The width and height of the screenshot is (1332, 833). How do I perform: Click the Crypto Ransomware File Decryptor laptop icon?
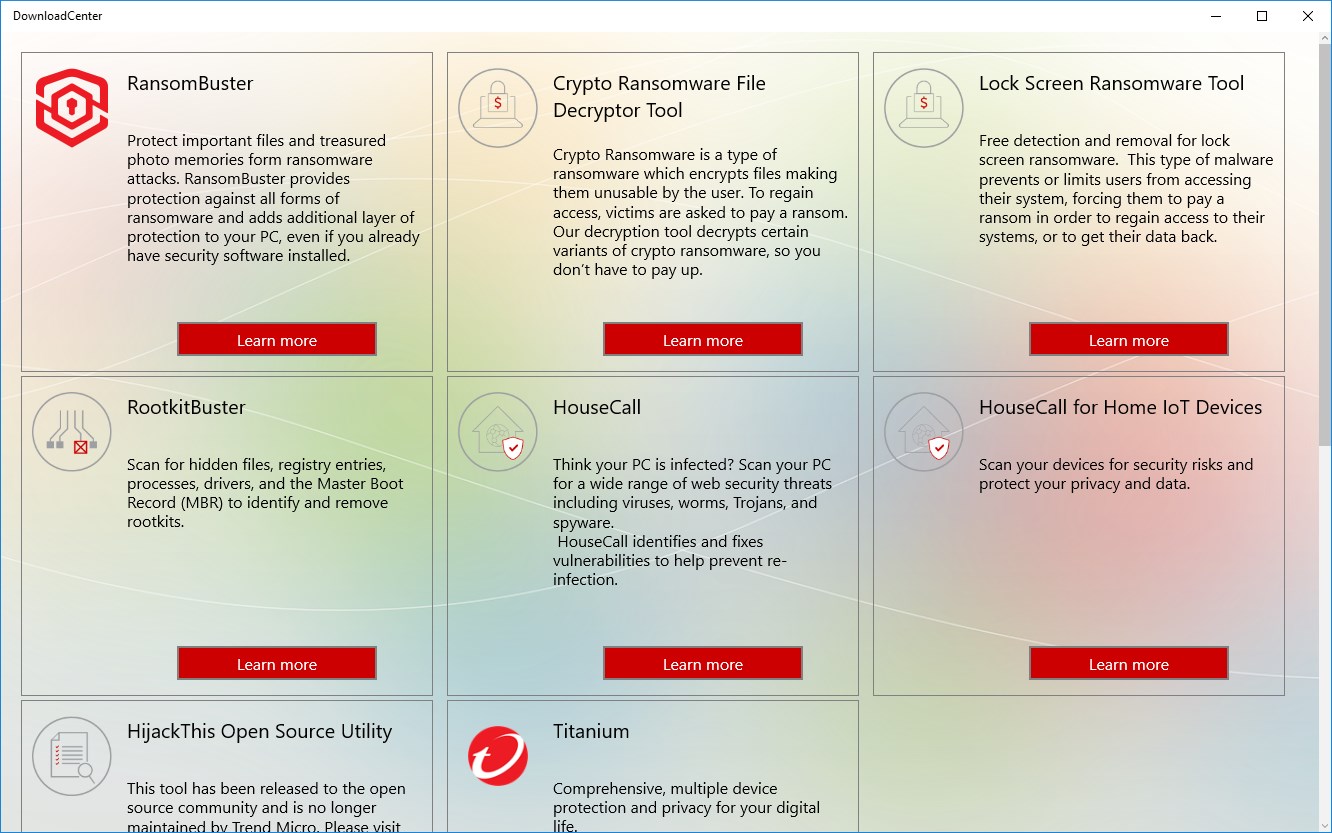[x=498, y=108]
